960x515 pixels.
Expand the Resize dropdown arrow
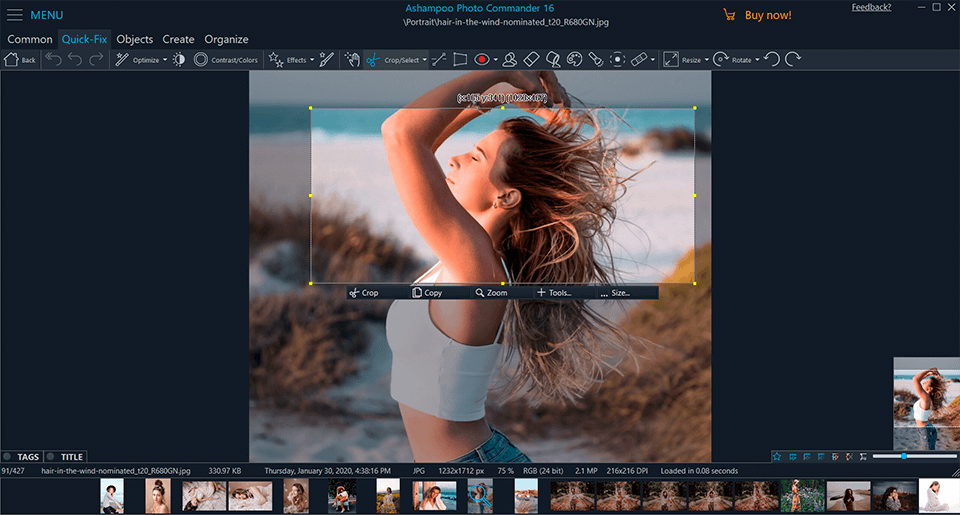click(x=707, y=60)
